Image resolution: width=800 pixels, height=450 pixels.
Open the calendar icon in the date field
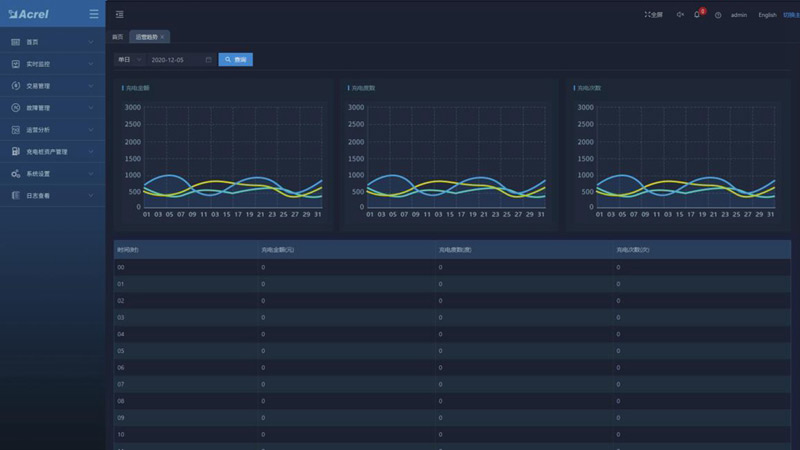[208, 60]
